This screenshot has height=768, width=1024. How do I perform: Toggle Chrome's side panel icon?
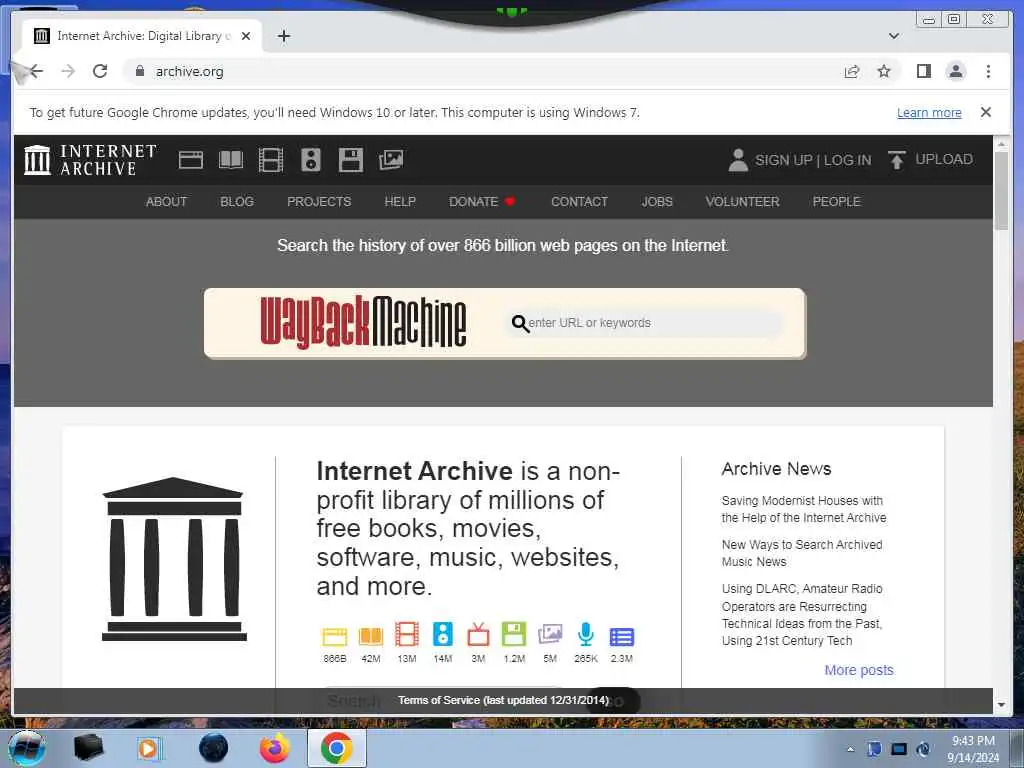(923, 71)
